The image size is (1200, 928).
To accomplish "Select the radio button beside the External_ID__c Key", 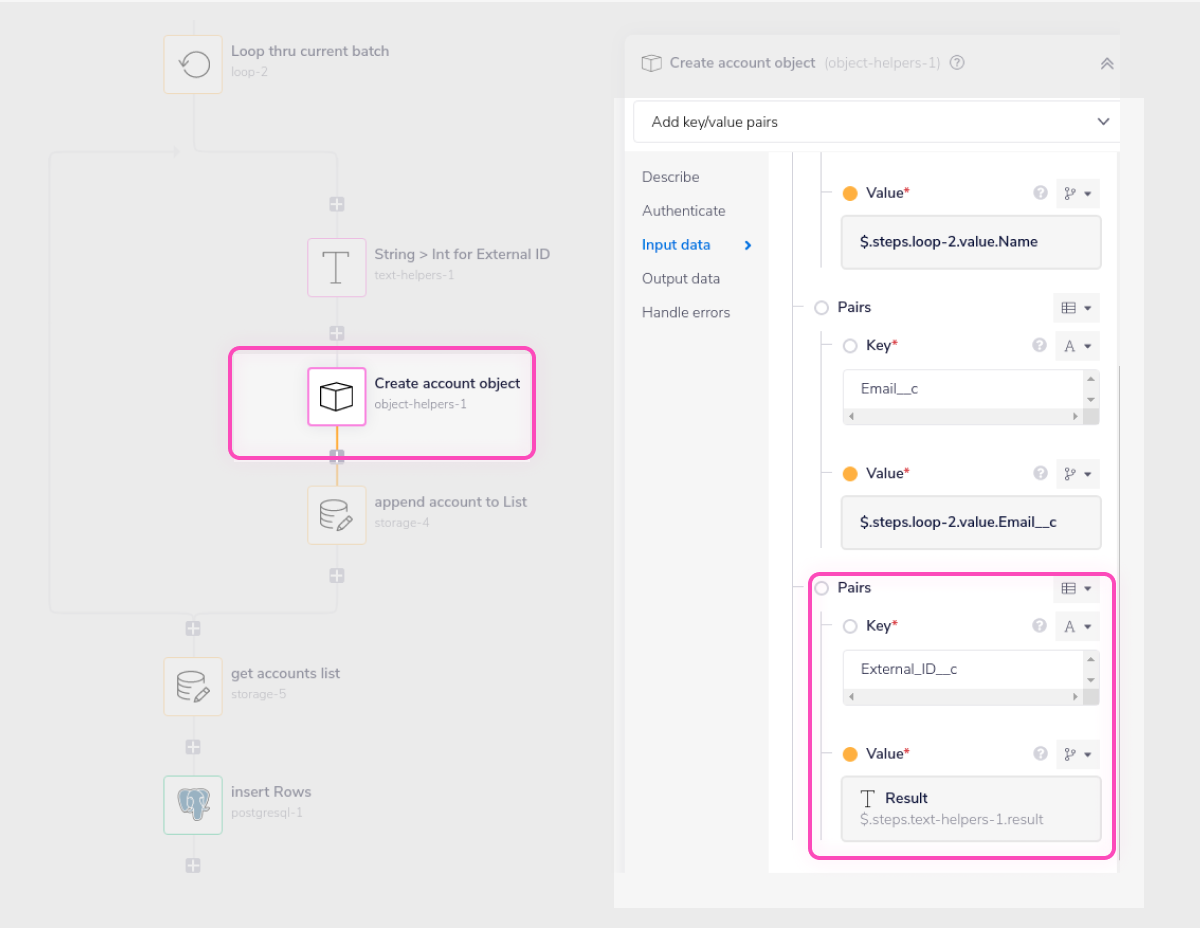I will point(849,626).
